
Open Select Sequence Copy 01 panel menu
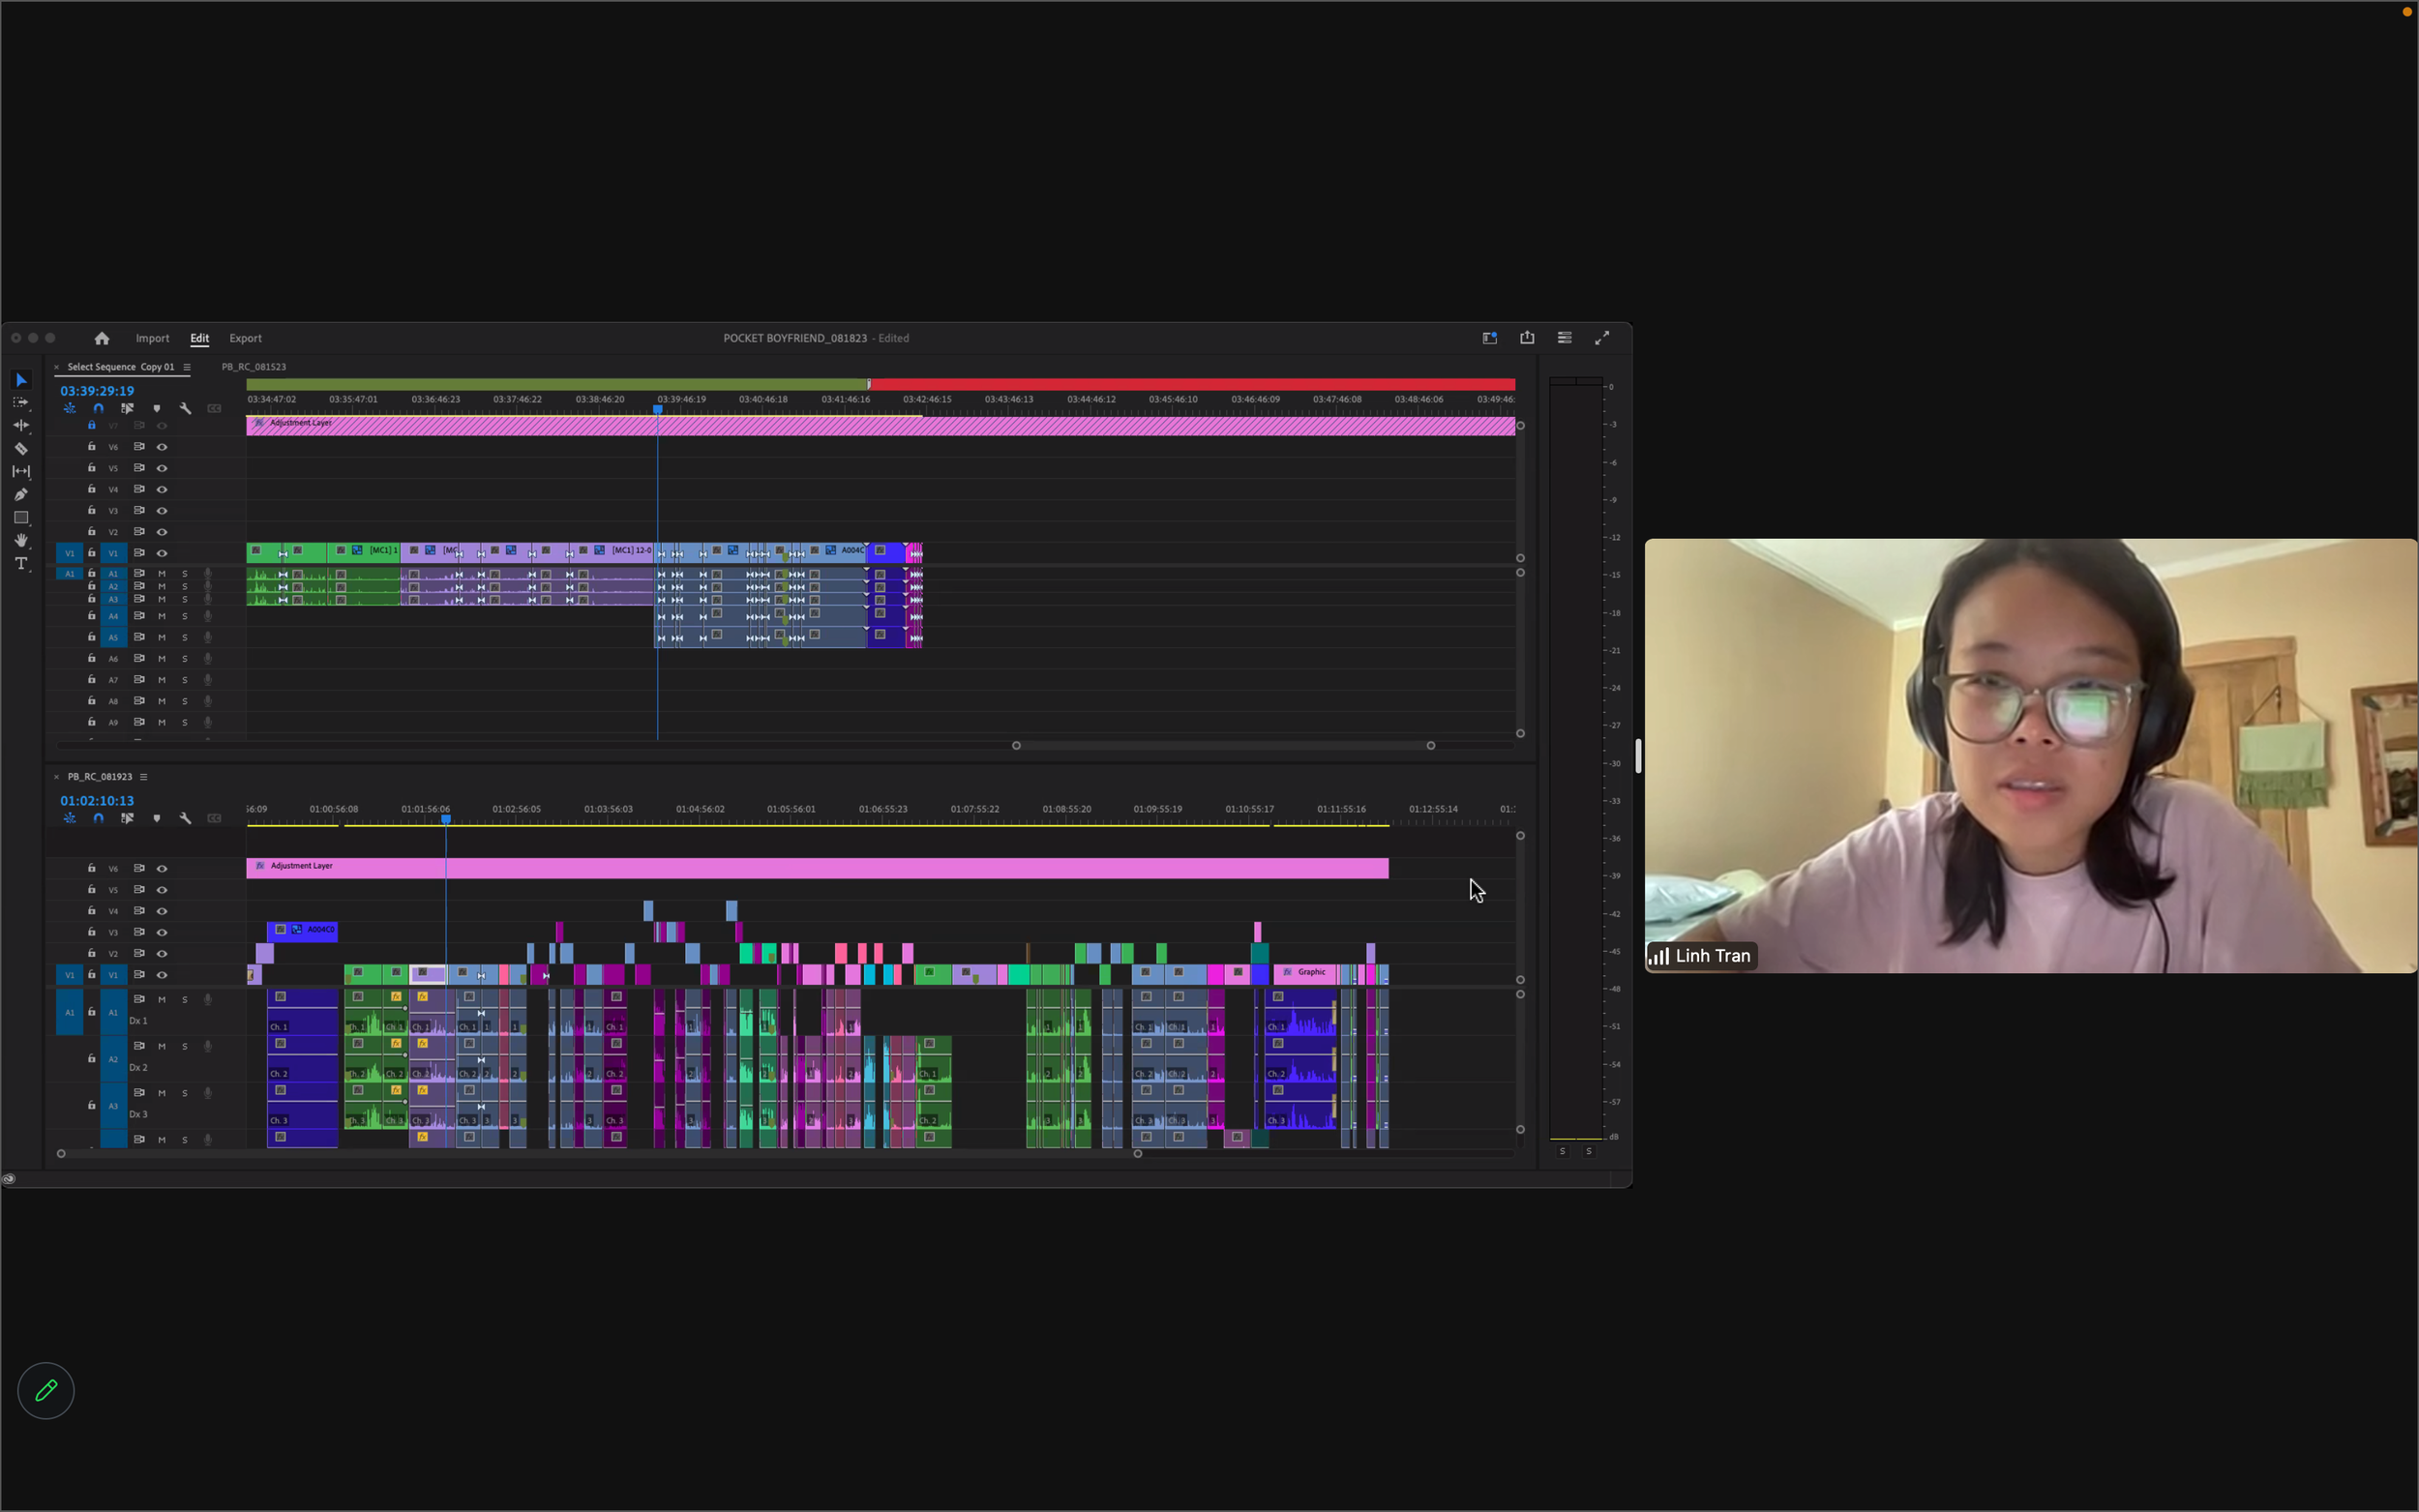tap(187, 367)
